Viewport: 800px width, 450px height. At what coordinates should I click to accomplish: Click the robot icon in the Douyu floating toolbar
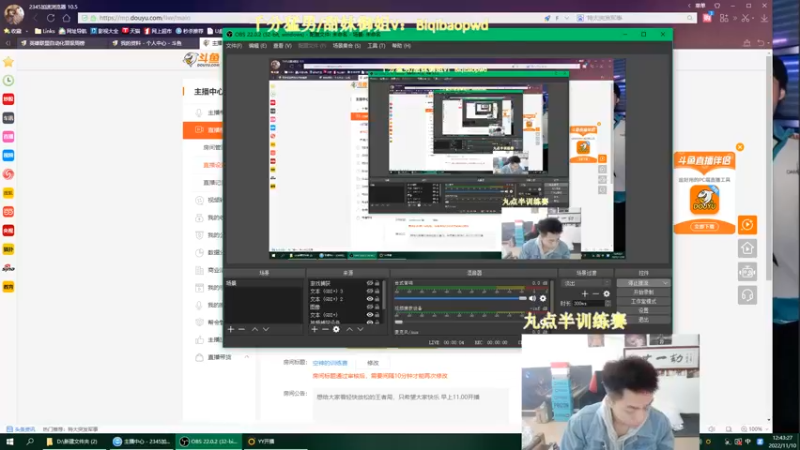747,272
